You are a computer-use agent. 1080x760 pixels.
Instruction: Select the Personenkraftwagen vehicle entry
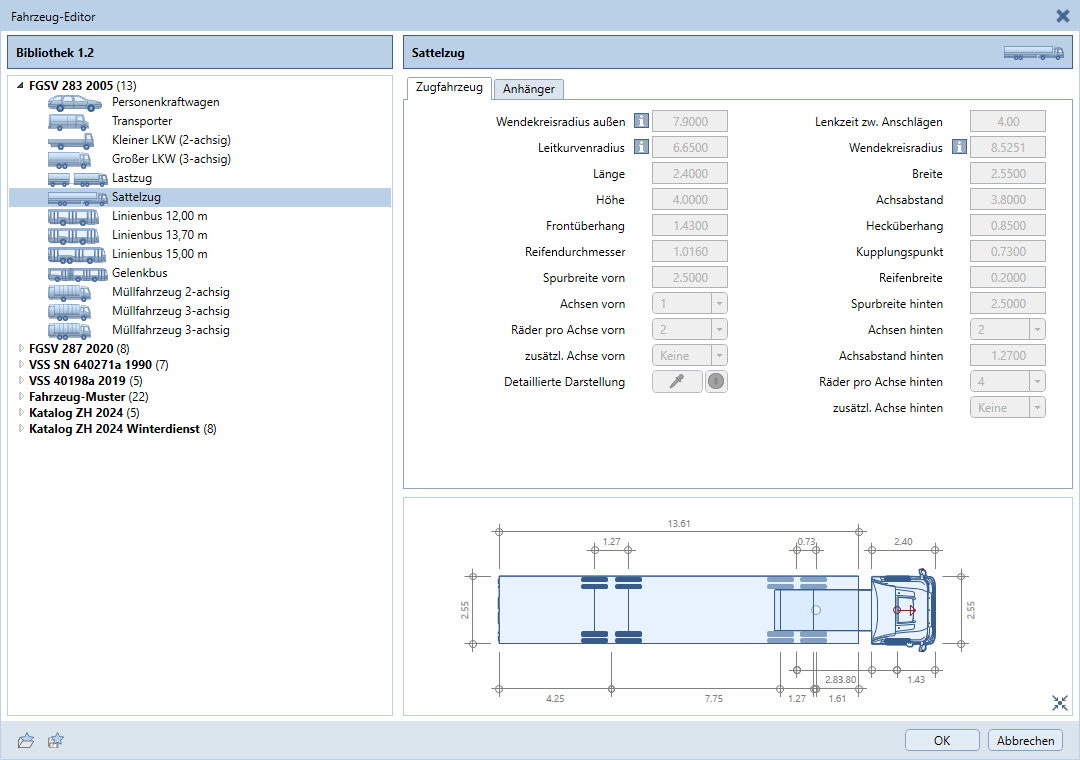point(165,102)
